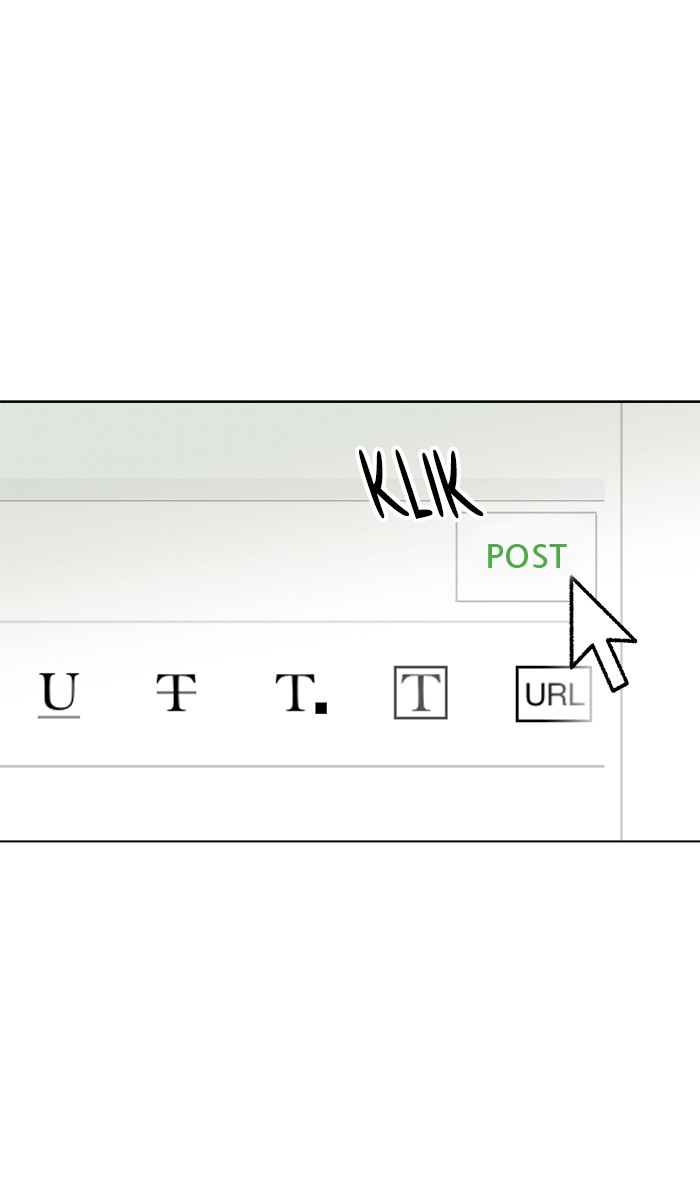This screenshot has height=1188, width=700.
Task: Click the vertical divider beside the editor
Action: click(621, 621)
